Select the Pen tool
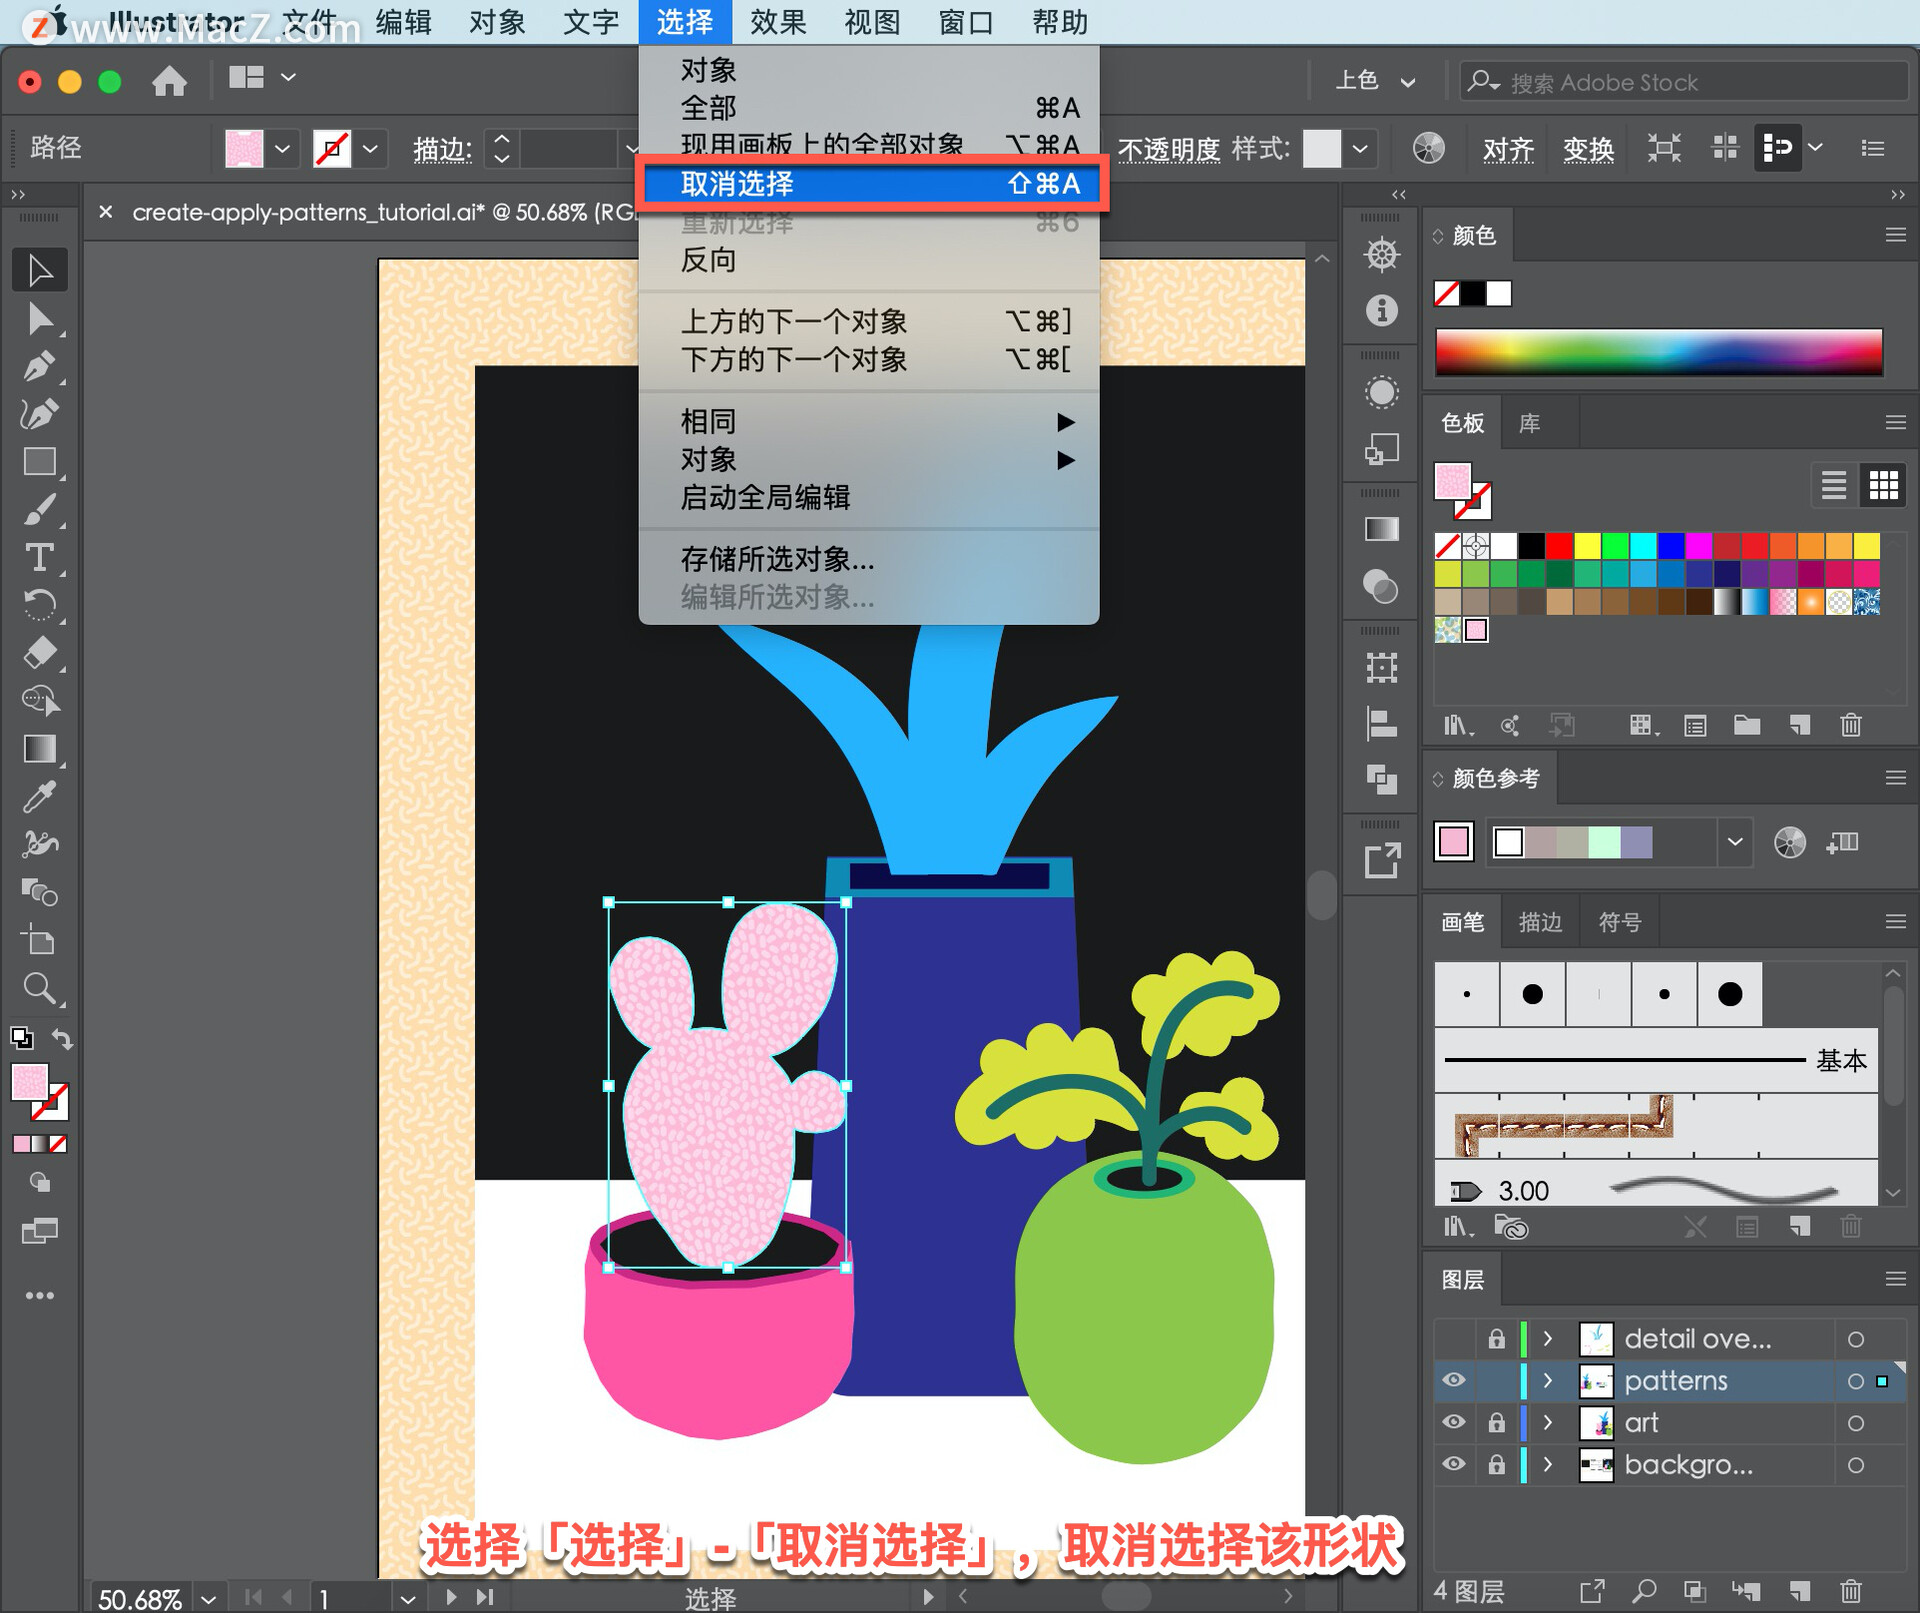The image size is (1920, 1613). pyautogui.click(x=39, y=367)
